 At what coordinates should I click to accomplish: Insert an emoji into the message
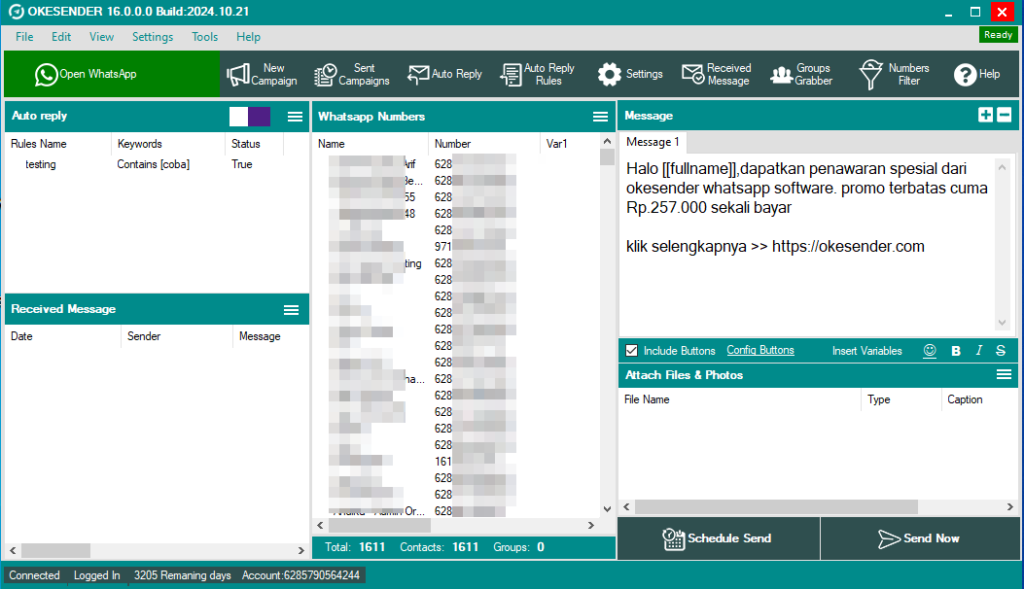pos(929,351)
